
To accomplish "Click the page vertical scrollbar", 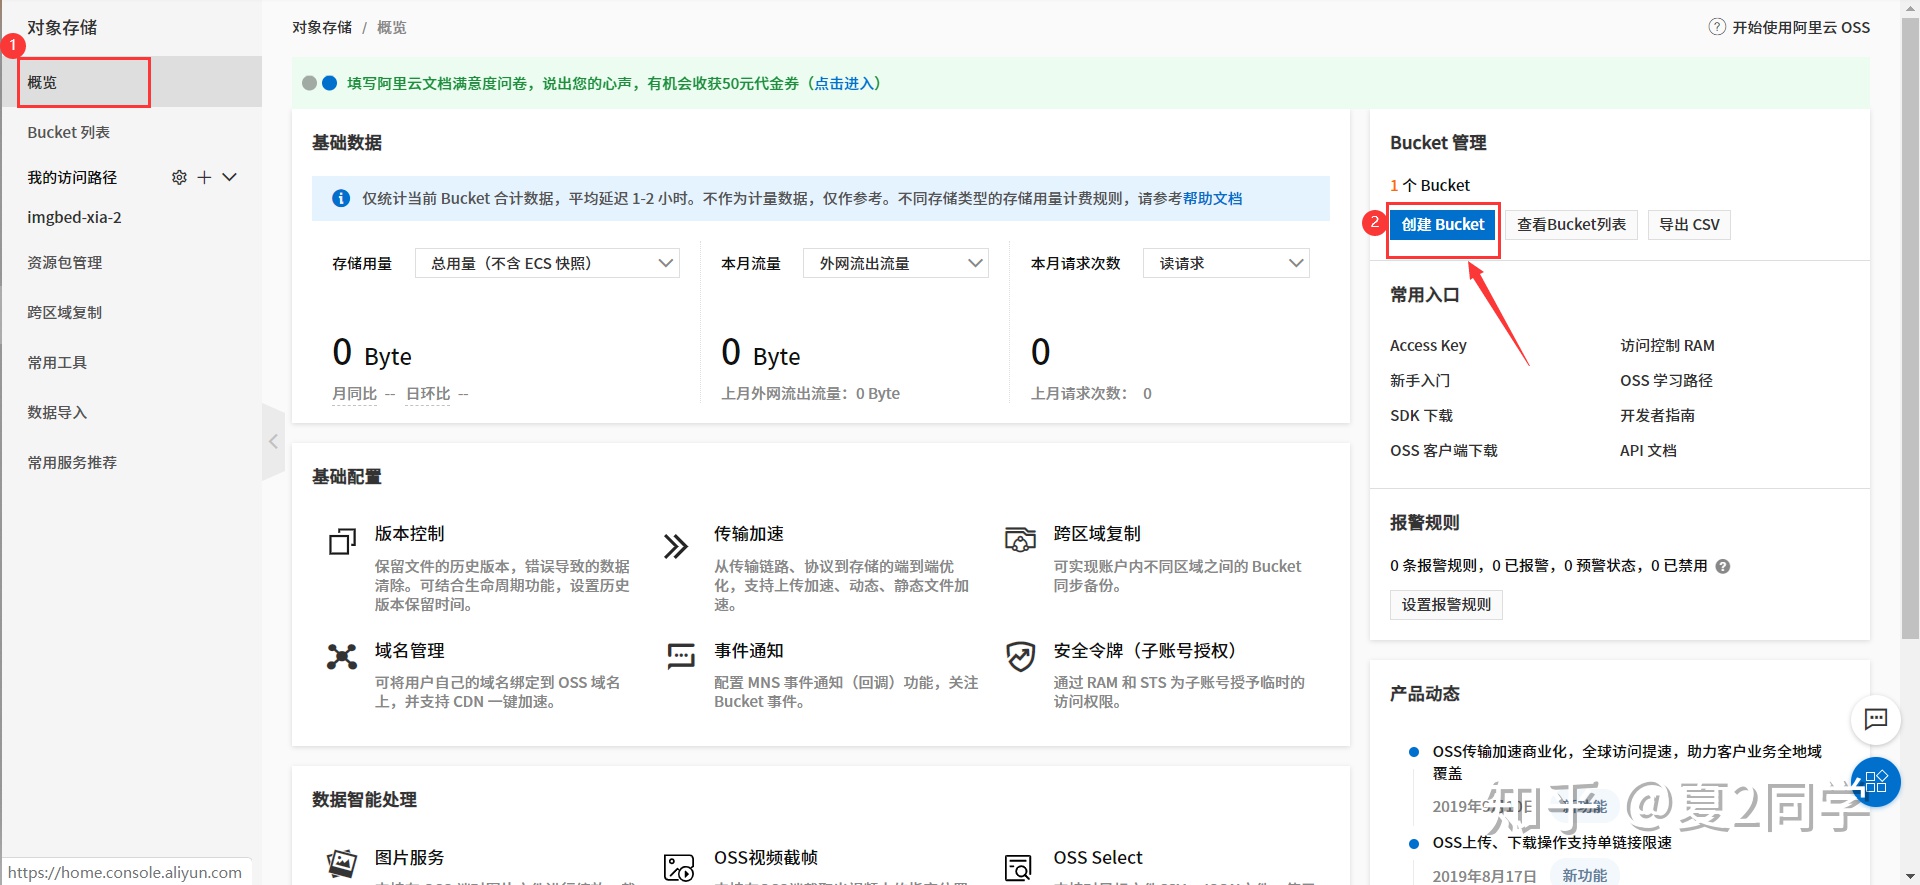I will coord(1909,330).
